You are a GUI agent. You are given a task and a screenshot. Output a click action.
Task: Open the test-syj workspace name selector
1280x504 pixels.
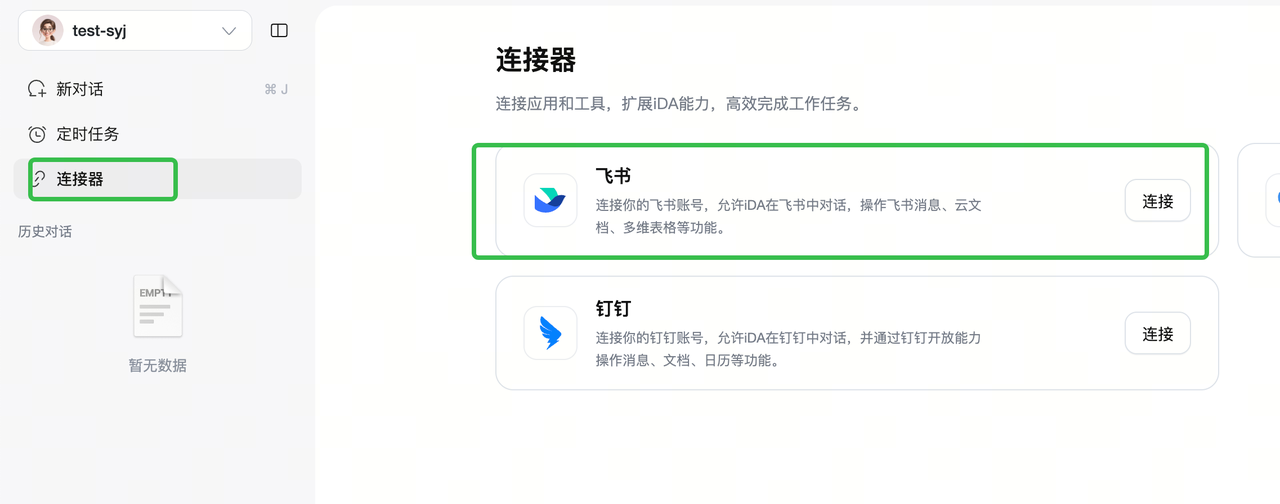pos(135,31)
